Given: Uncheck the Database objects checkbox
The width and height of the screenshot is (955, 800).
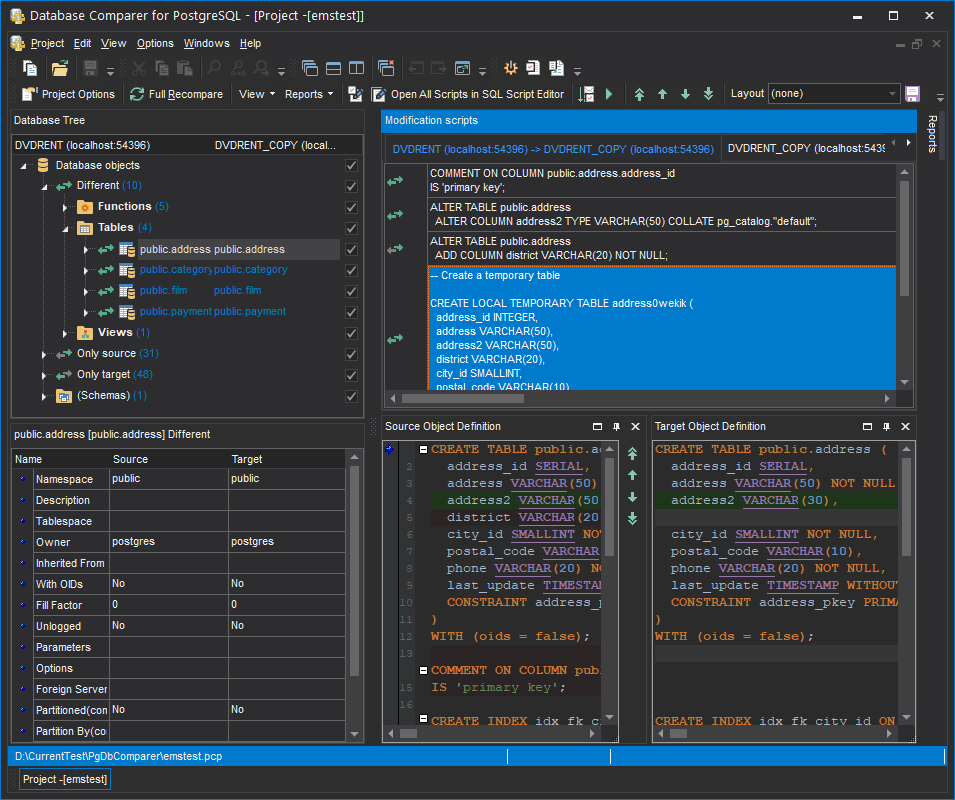Looking at the screenshot, I should pos(351,166).
